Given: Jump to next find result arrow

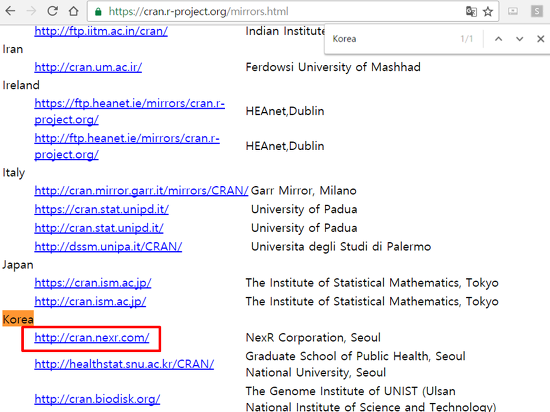Looking at the screenshot, I should tap(519, 39).
